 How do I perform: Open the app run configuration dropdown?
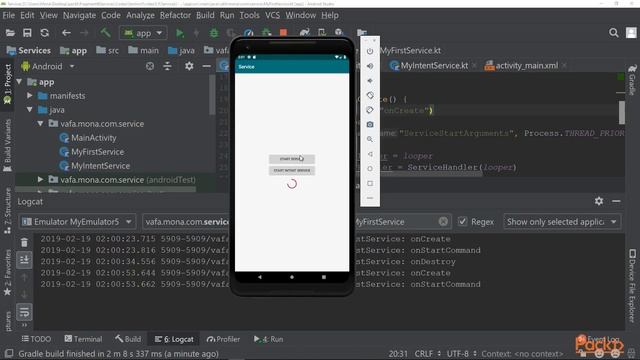pyautogui.click(x=143, y=33)
